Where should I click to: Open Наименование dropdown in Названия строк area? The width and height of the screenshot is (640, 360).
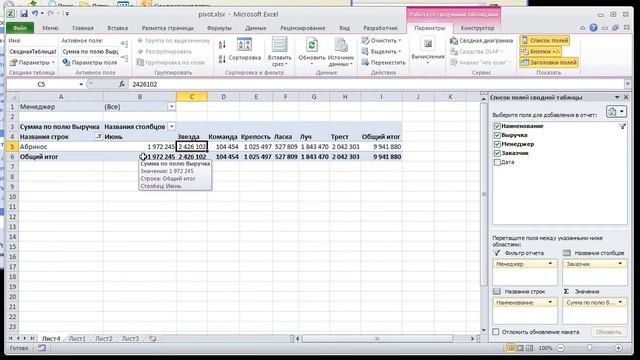[550, 302]
